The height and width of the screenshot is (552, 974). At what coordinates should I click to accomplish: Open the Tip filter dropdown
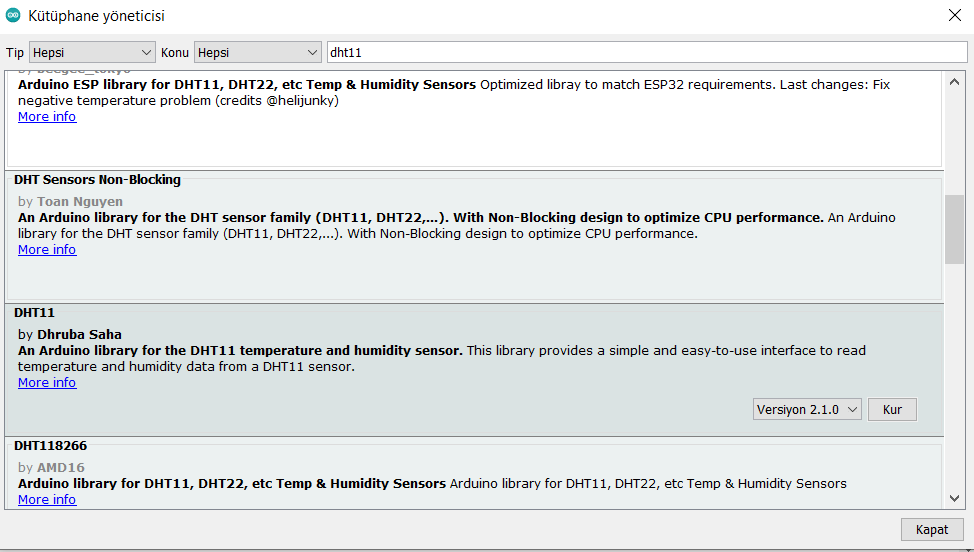click(x=91, y=52)
